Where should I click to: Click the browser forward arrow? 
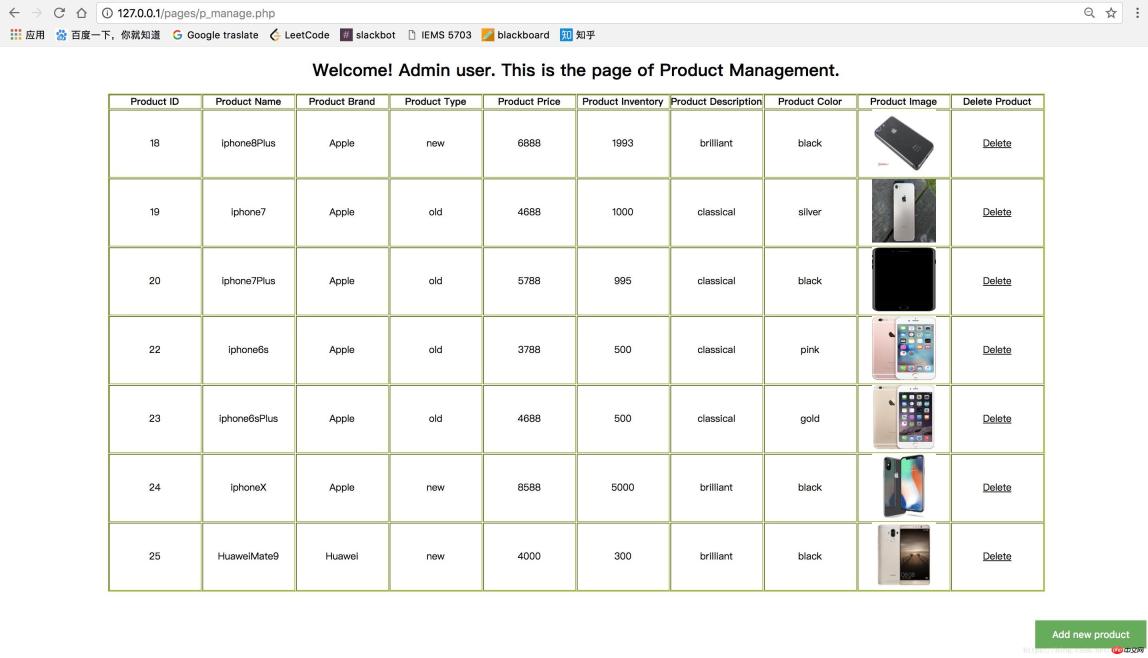click(x=37, y=13)
